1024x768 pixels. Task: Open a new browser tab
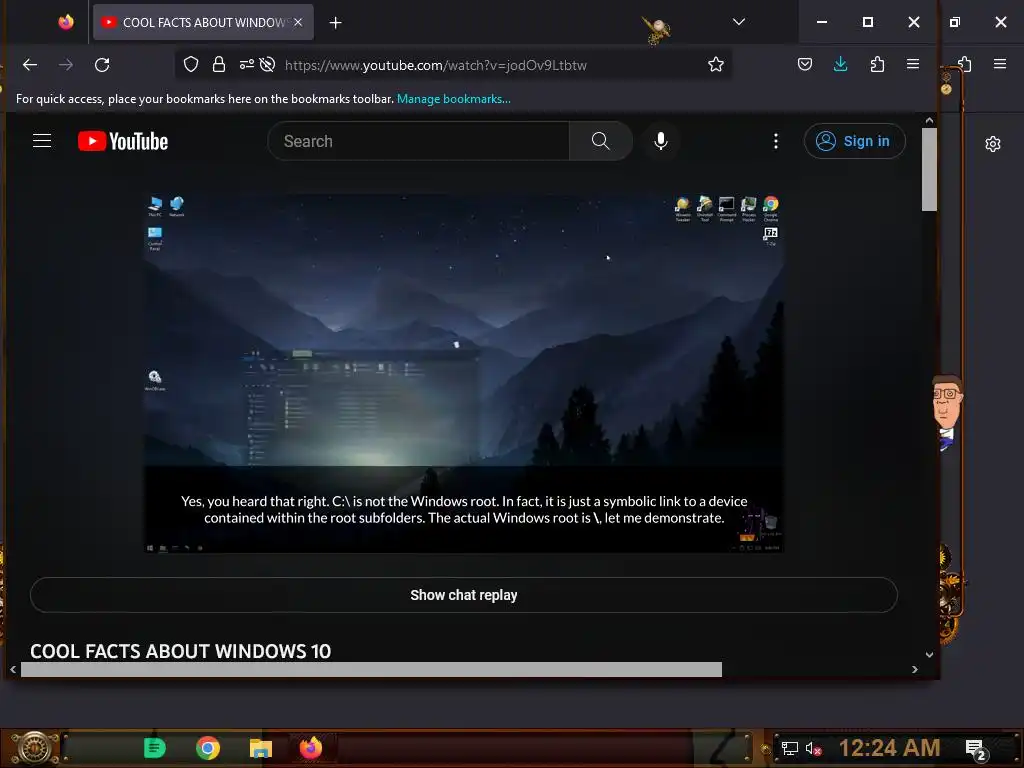[x=335, y=23]
